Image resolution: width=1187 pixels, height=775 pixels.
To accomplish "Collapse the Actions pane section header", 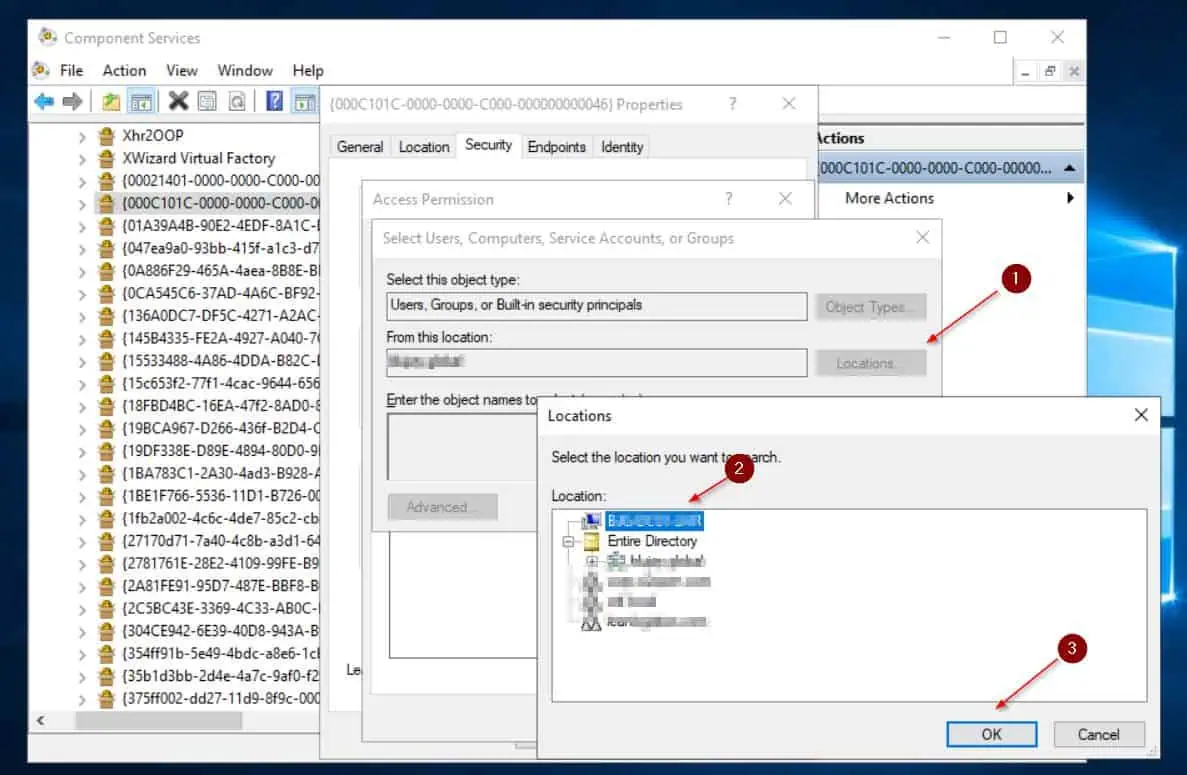I will (1070, 168).
